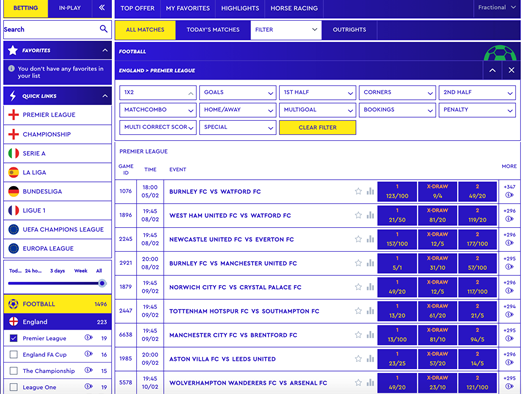Open statistics for Newcastle United vs Everton
Image resolution: width=523 pixels, height=394 pixels.
click(x=370, y=239)
